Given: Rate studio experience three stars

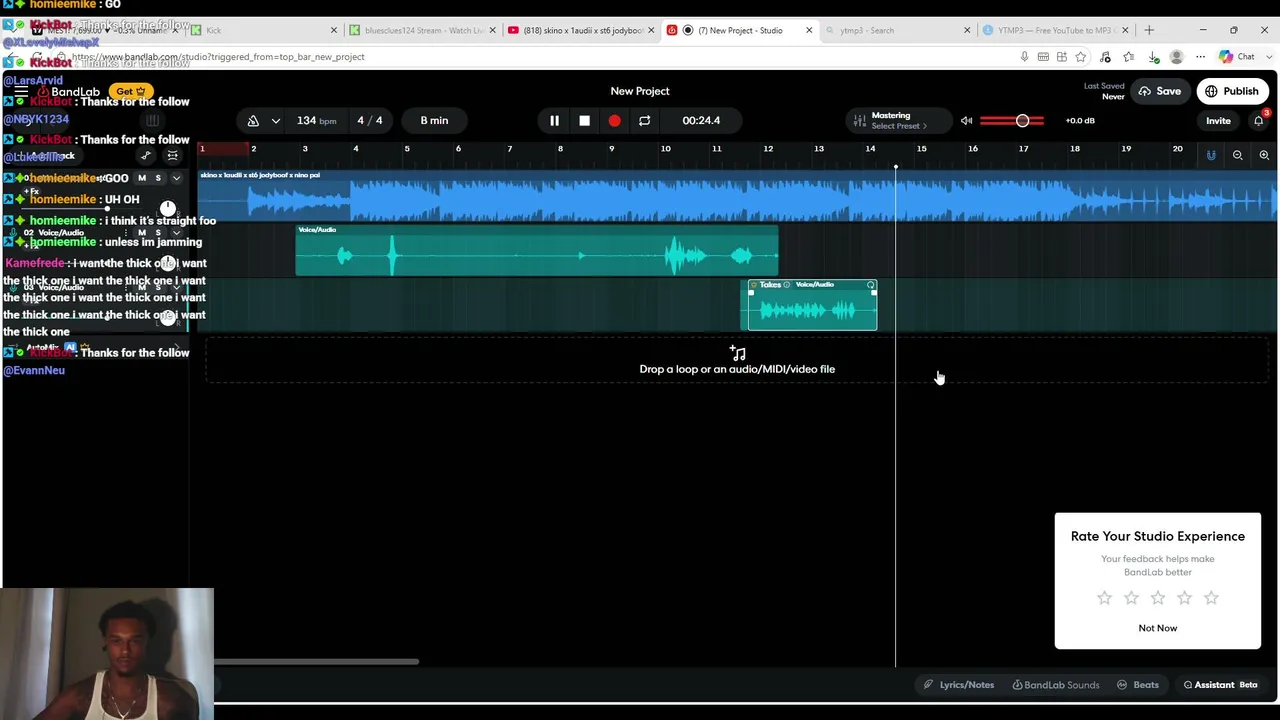Looking at the screenshot, I should pyautogui.click(x=1158, y=598).
